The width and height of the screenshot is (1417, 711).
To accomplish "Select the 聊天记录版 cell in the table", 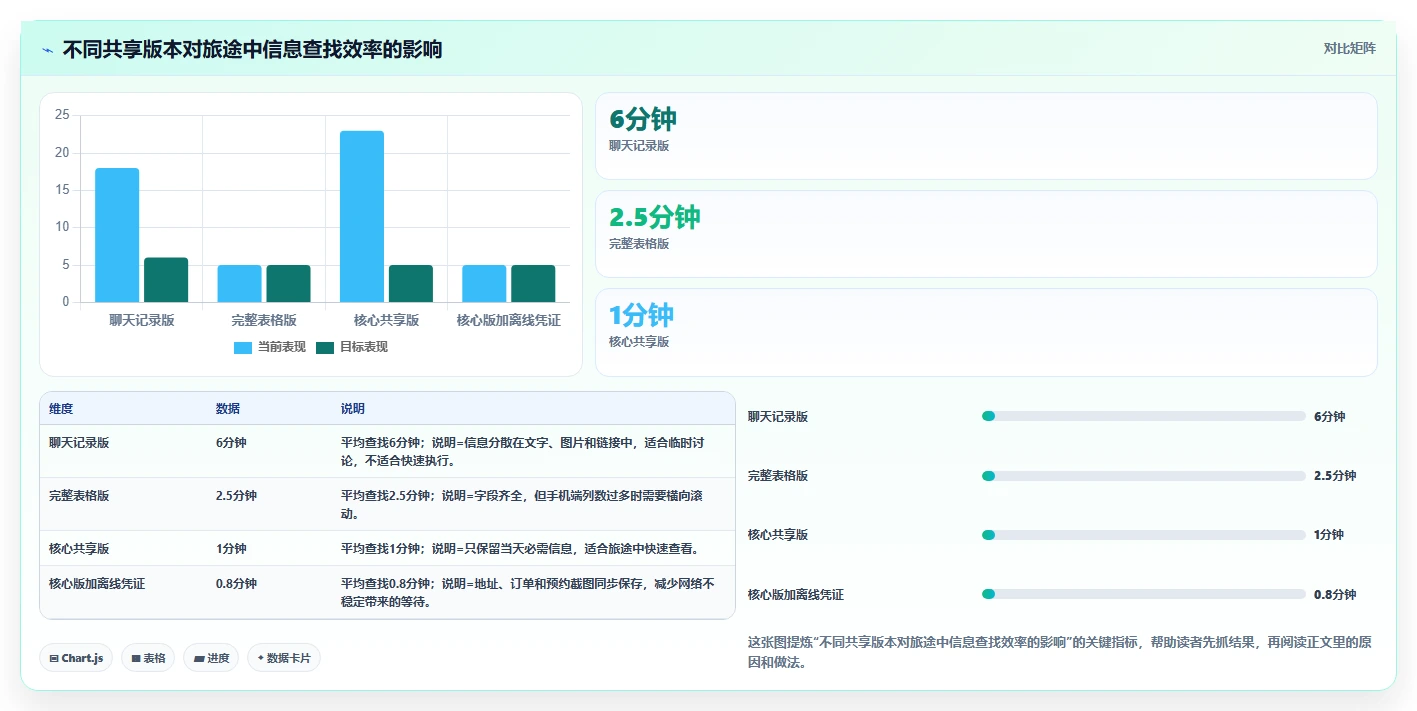I will tap(79, 443).
